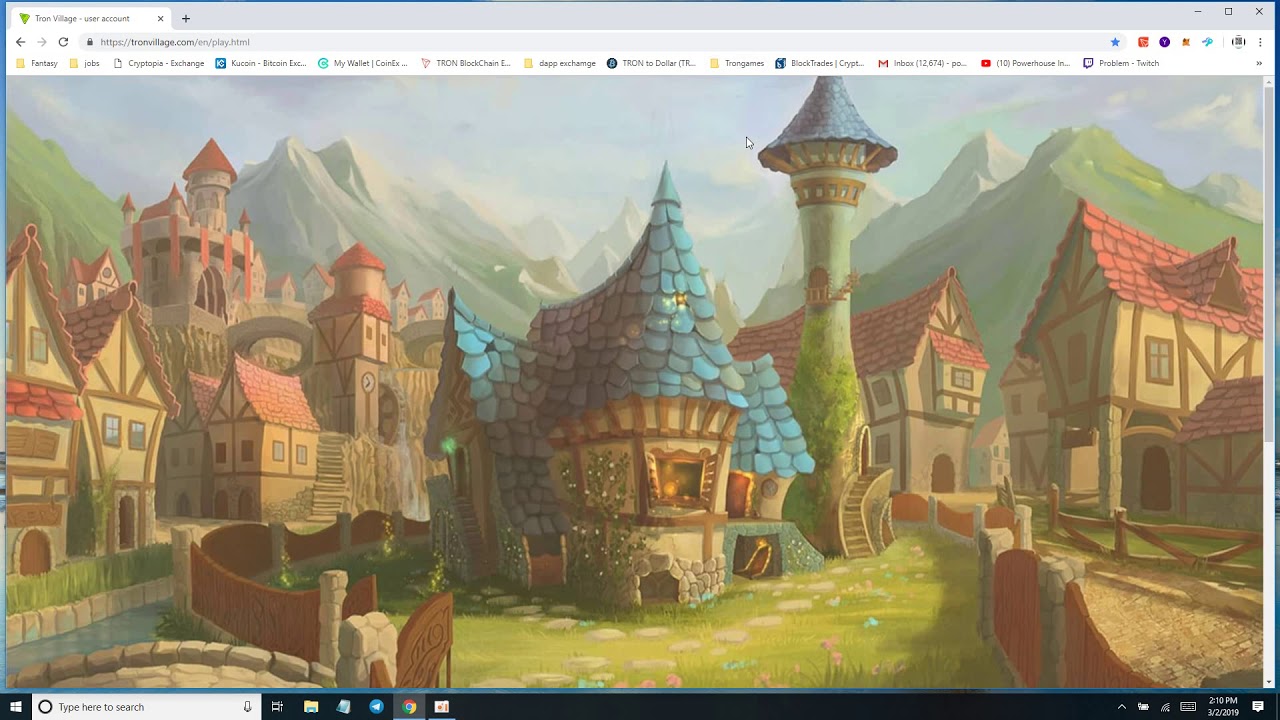The height and width of the screenshot is (720, 1280).
Task: Open Task View on the taskbar
Action: (x=277, y=707)
